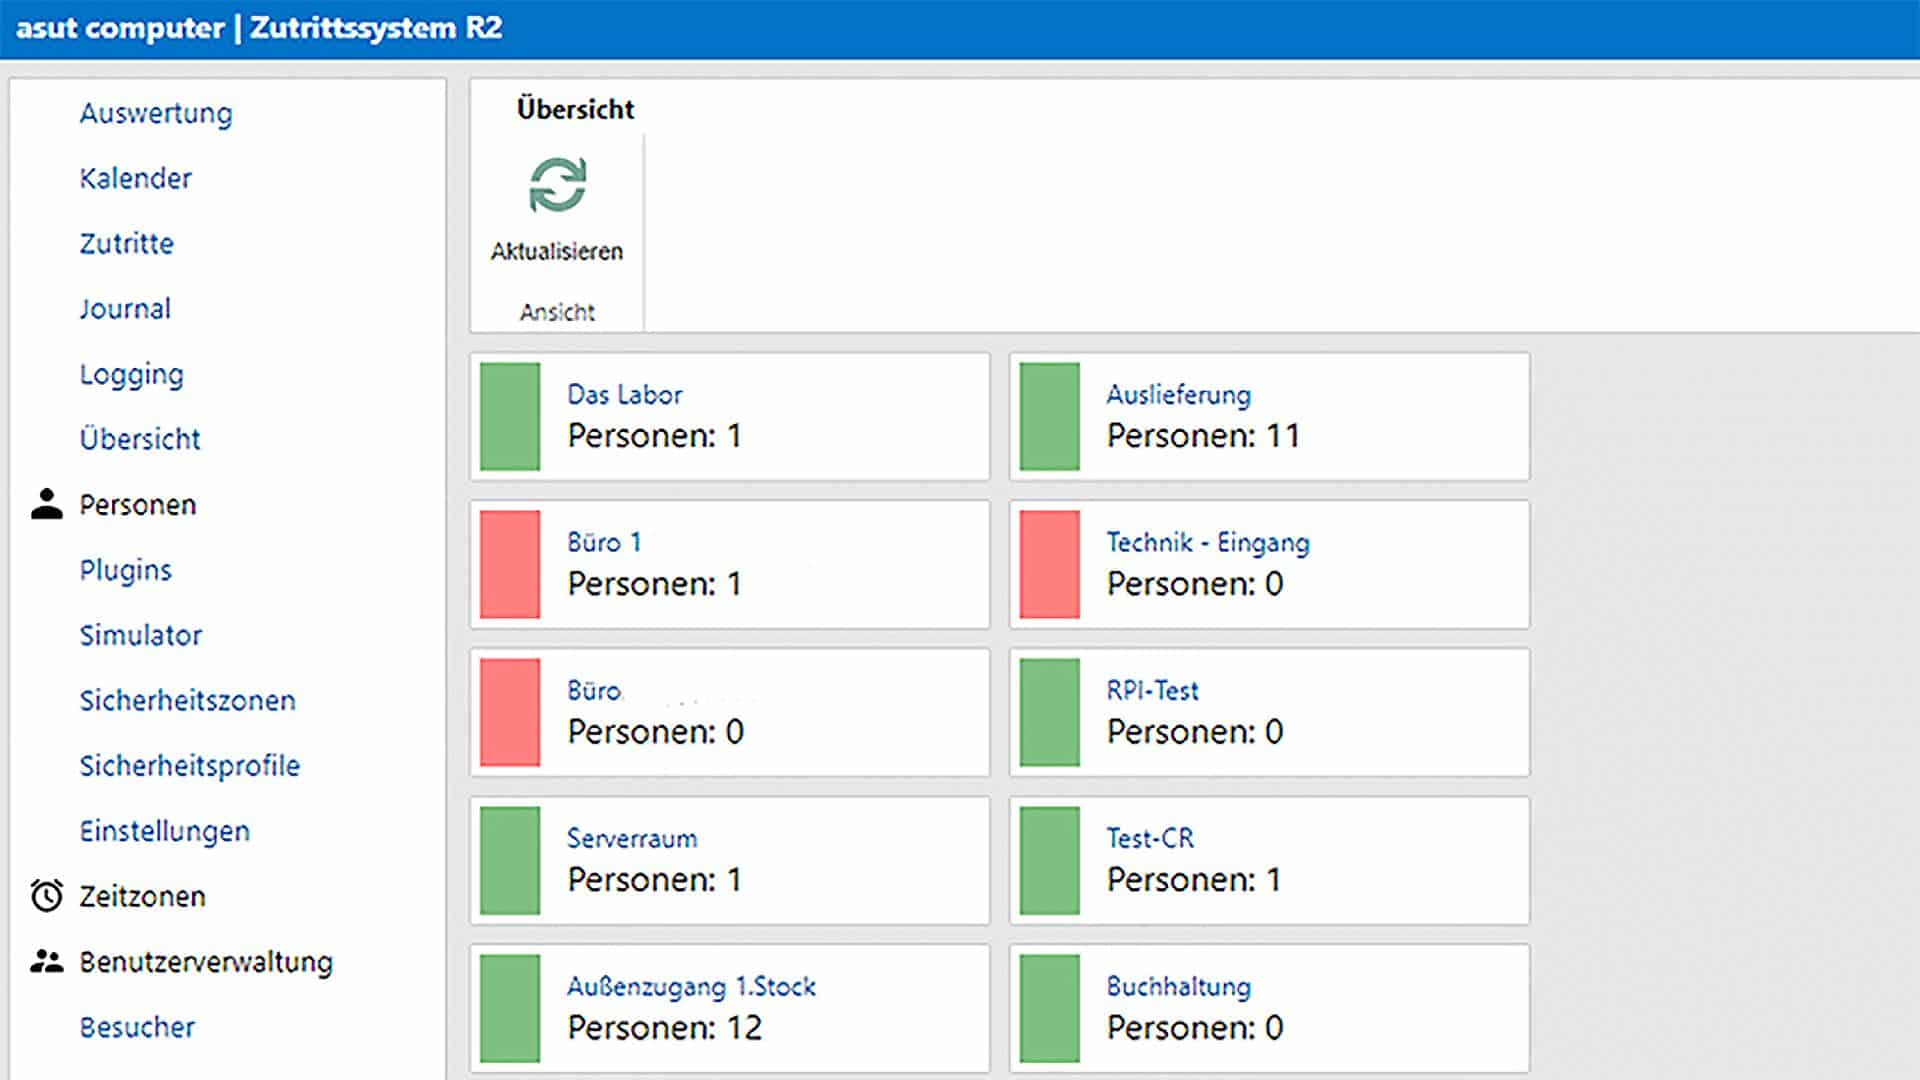The width and height of the screenshot is (1920, 1080).
Task: Open the Simulator sidebar item
Action: pyautogui.click(x=141, y=635)
